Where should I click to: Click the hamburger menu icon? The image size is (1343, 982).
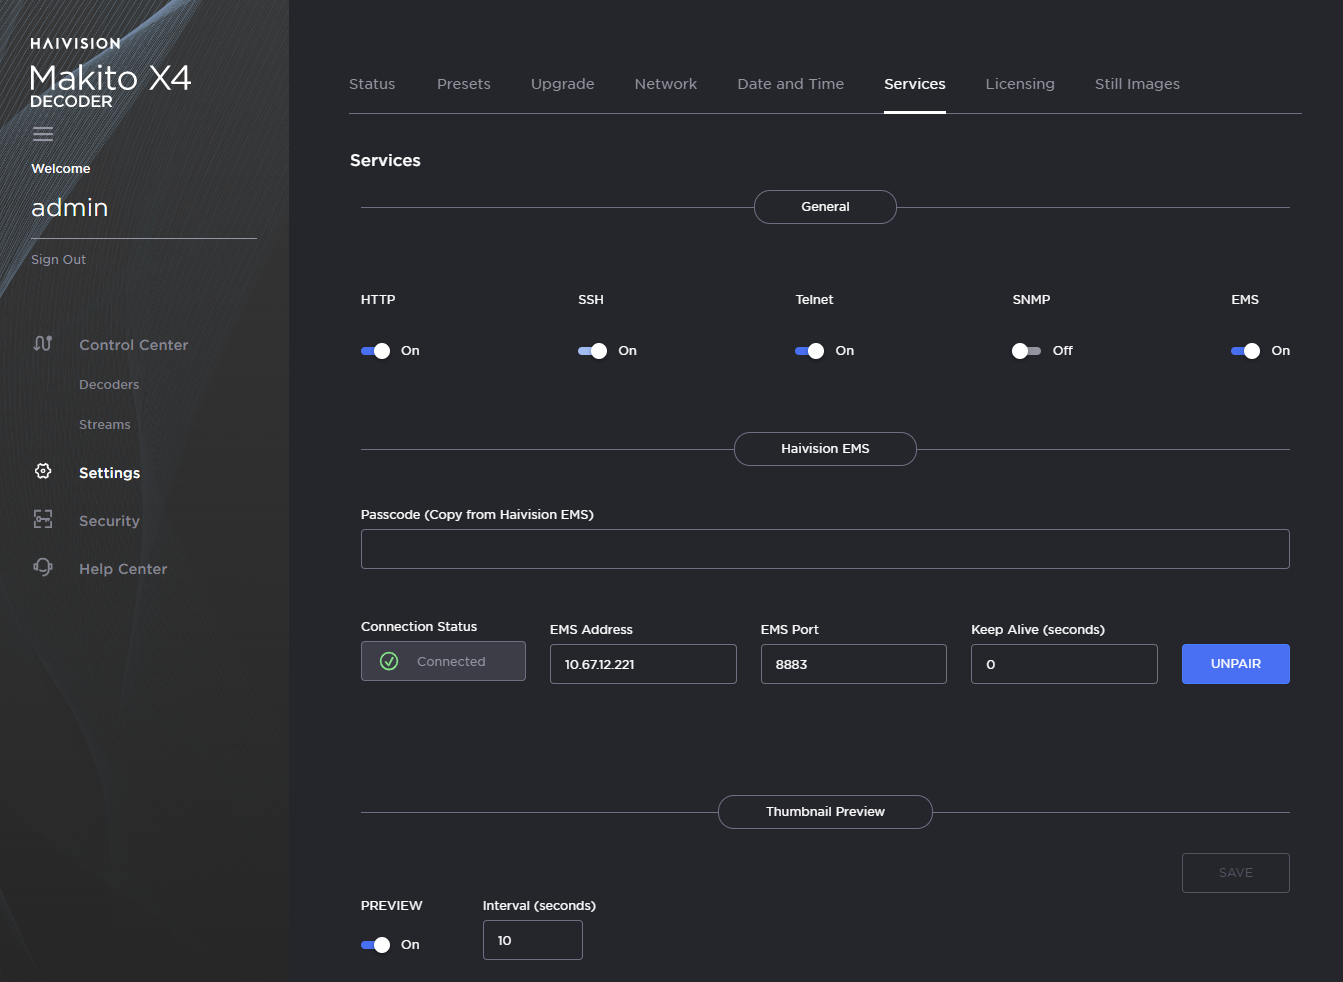point(43,134)
